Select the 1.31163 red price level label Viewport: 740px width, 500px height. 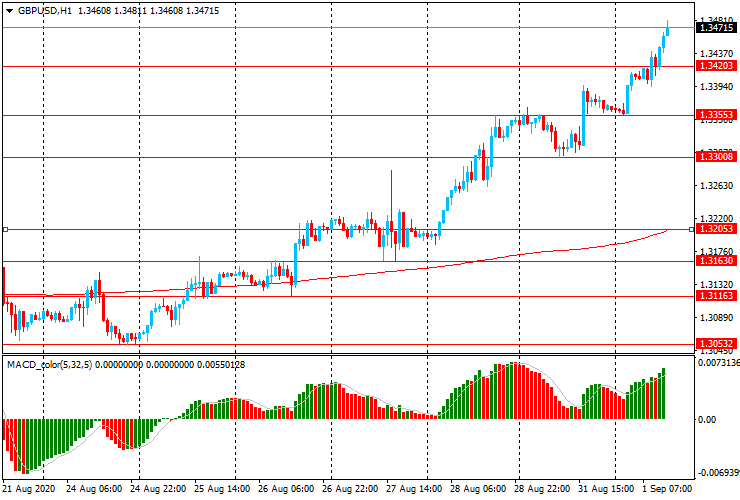click(x=716, y=296)
